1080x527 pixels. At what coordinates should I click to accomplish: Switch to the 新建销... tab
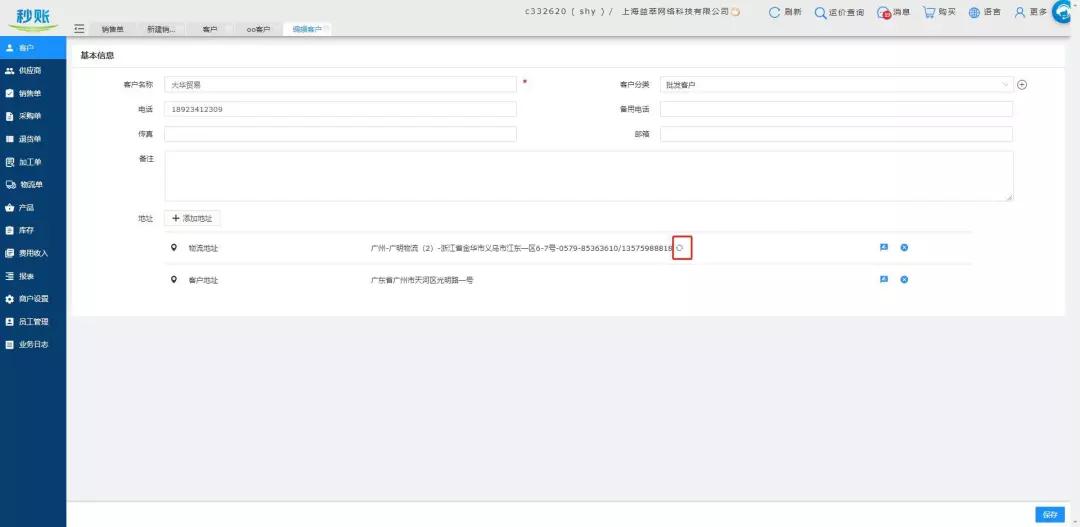(x=161, y=30)
